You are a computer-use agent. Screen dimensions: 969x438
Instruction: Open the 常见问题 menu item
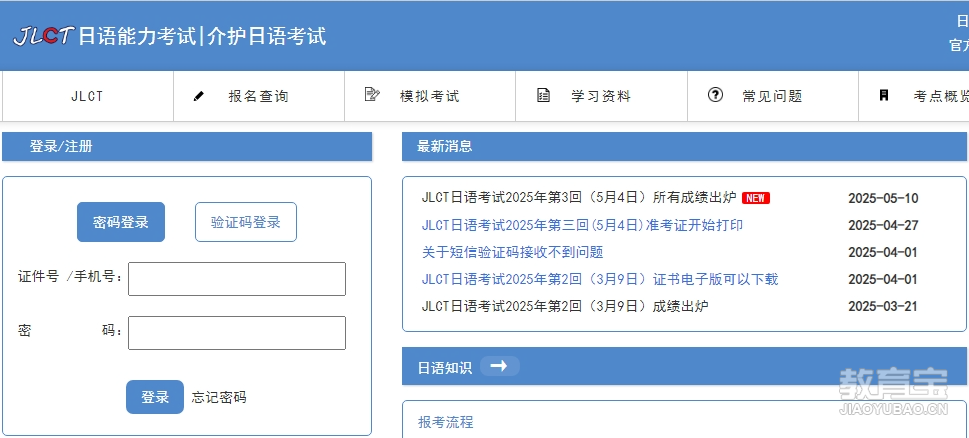(x=772, y=96)
